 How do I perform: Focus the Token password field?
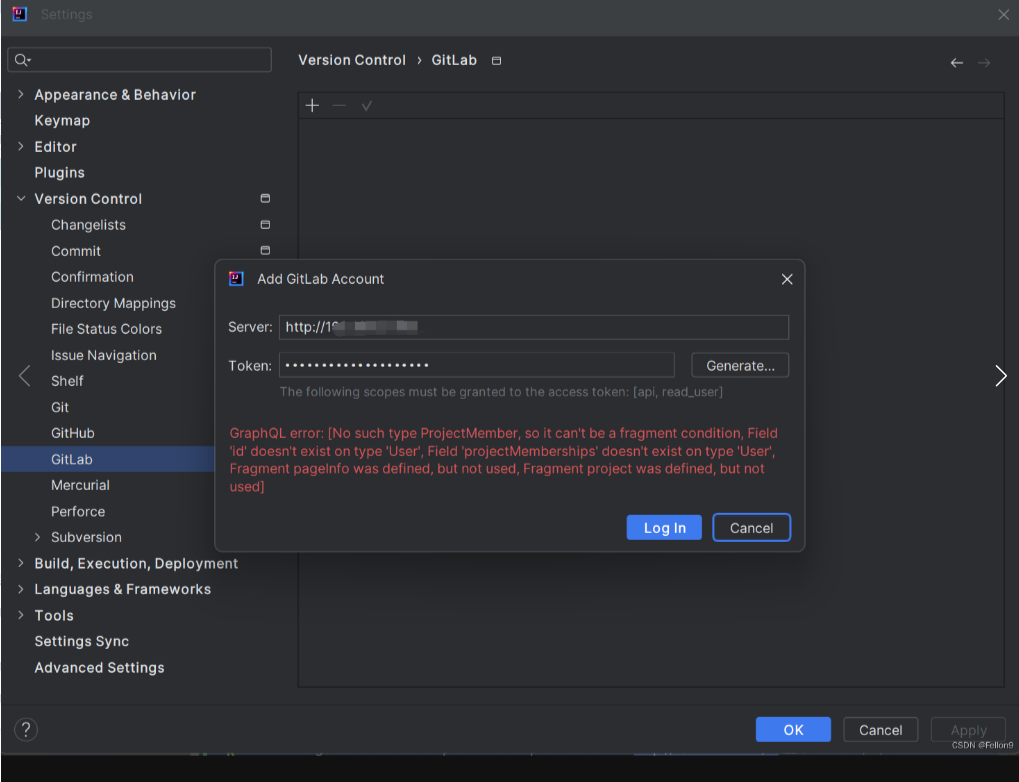click(x=476, y=365)
